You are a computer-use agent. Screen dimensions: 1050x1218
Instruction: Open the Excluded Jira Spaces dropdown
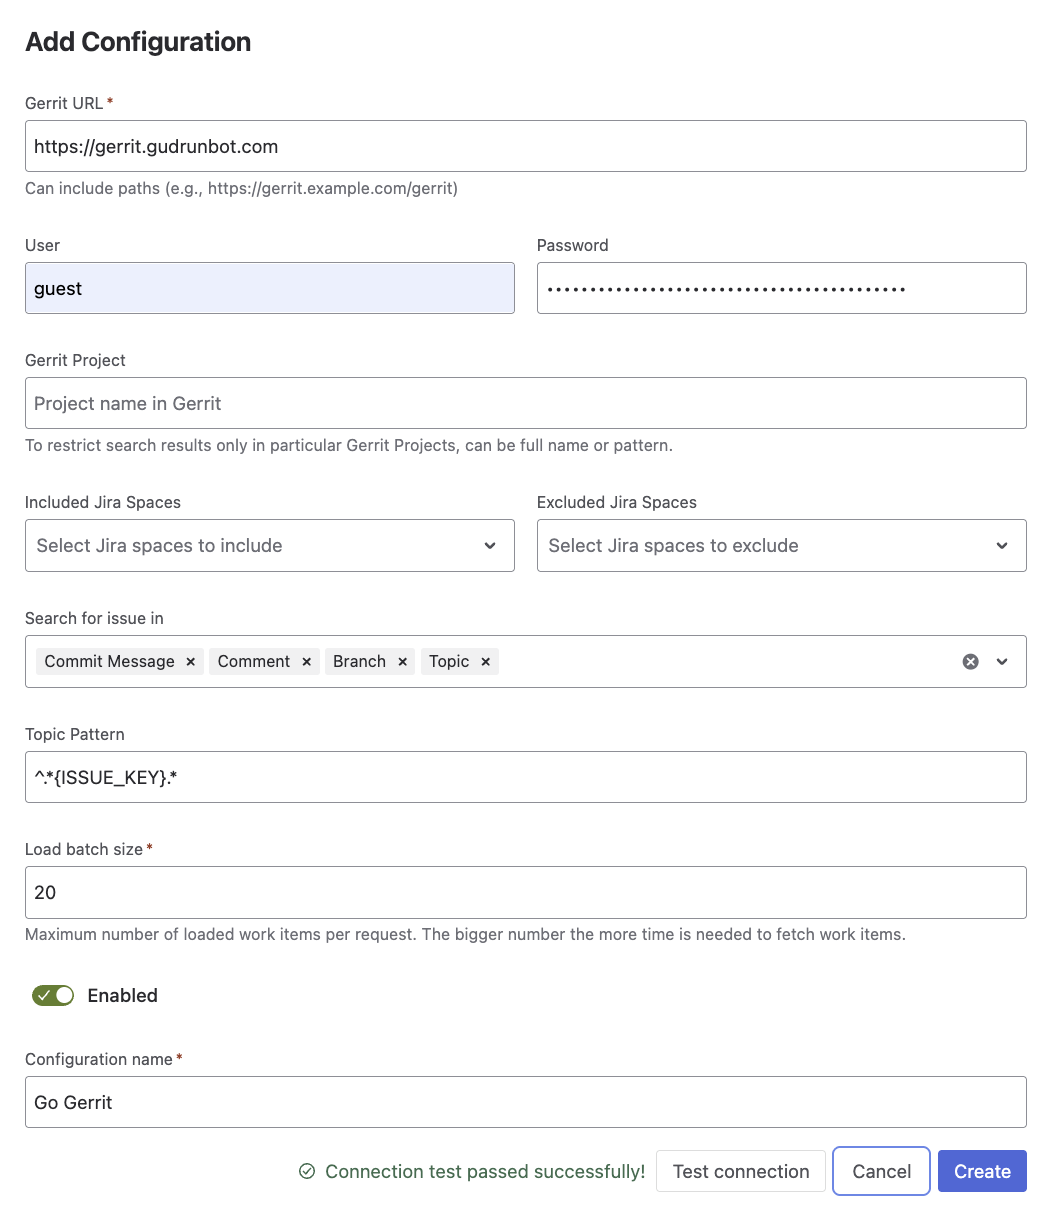pyautogui.click(x=781, y=546)
